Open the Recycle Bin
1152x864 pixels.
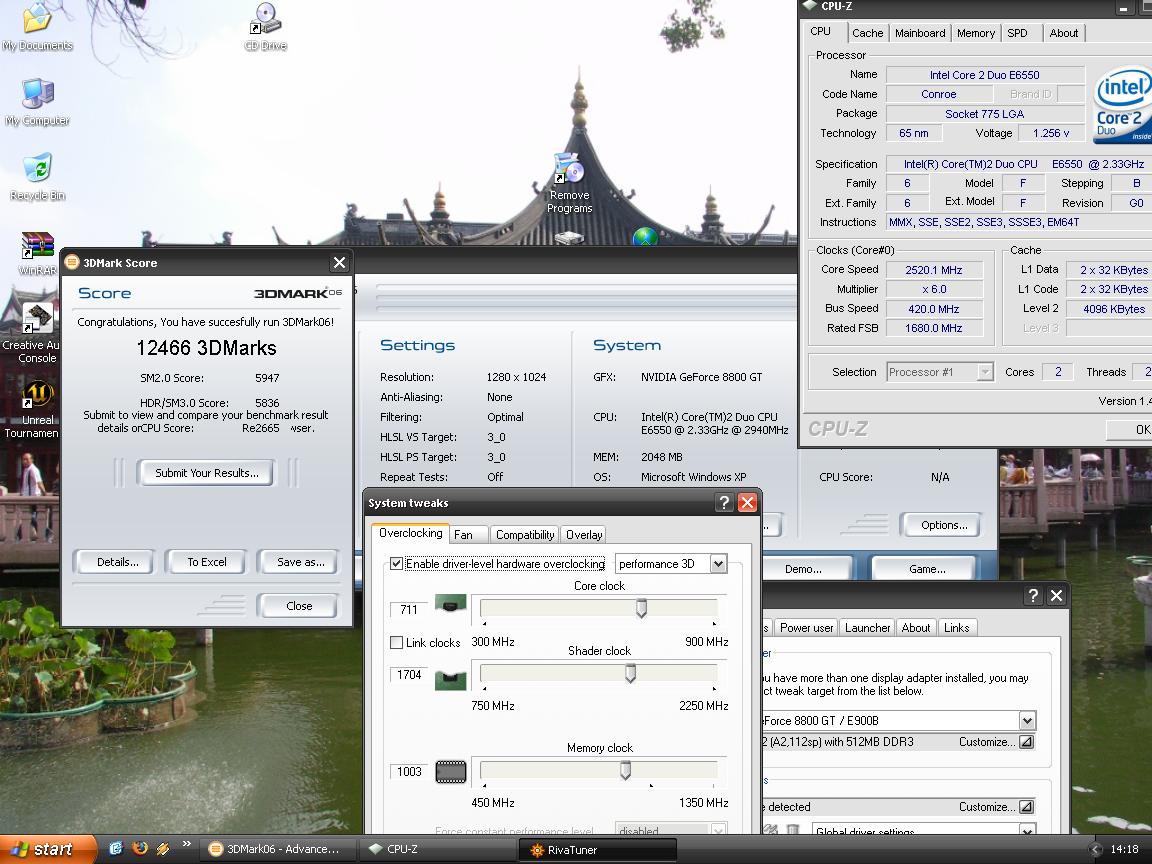[x=37, y=176]
